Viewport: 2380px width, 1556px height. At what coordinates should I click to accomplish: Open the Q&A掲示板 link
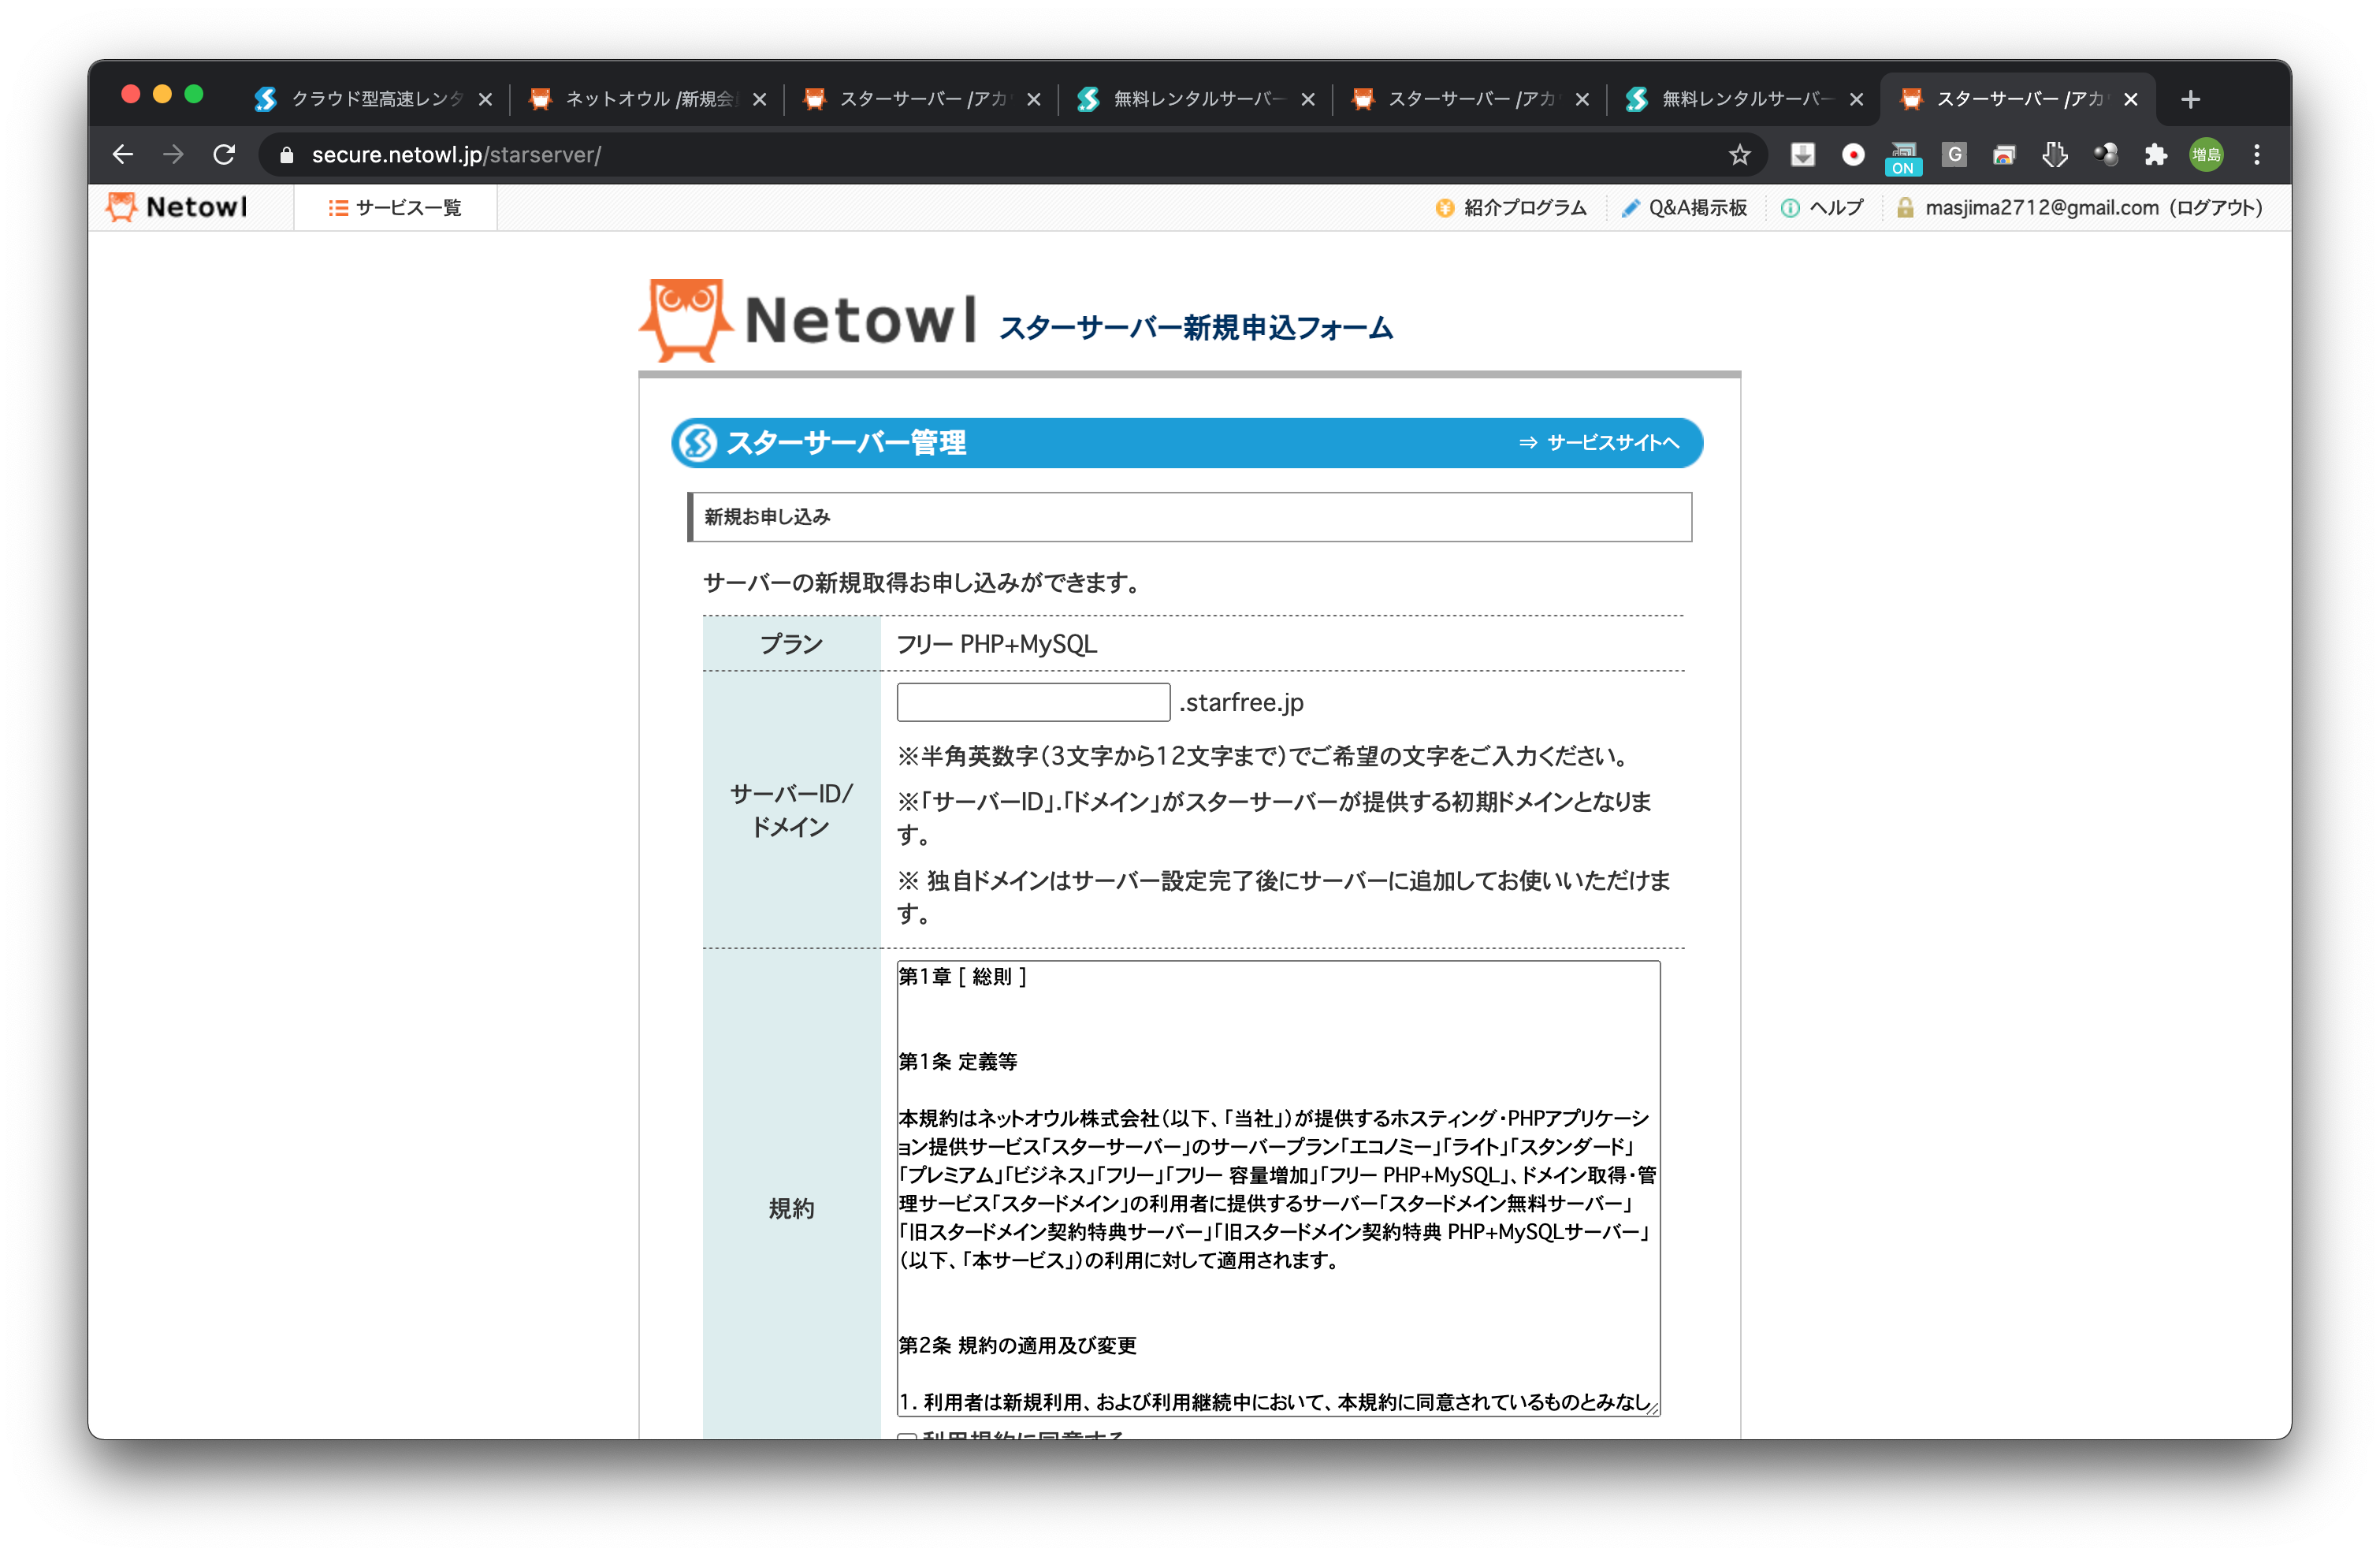click(x=1684, y=208)
